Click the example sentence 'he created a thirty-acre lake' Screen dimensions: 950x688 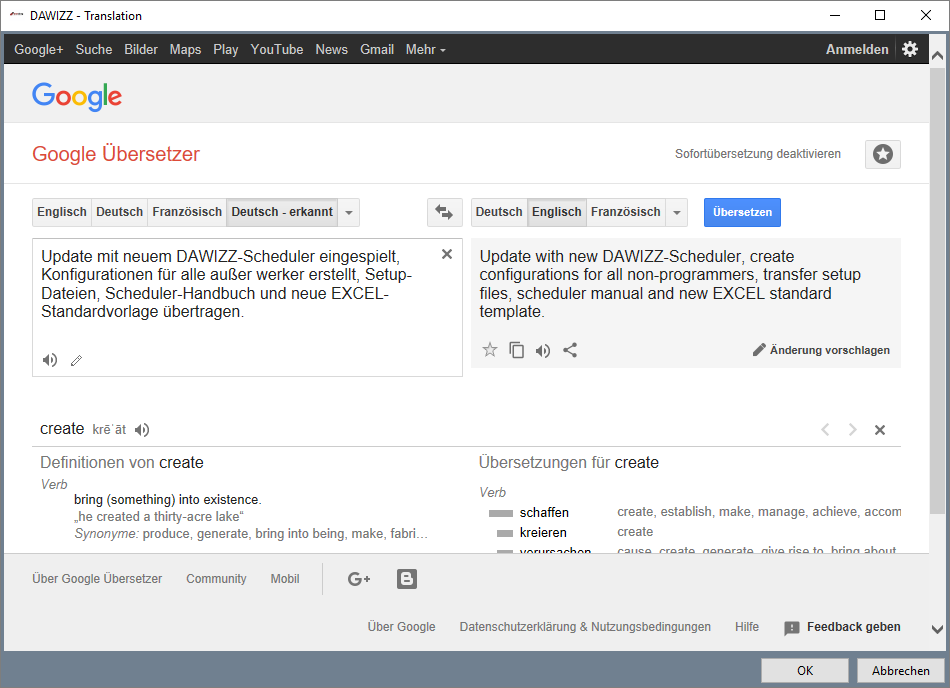[159, 517]
